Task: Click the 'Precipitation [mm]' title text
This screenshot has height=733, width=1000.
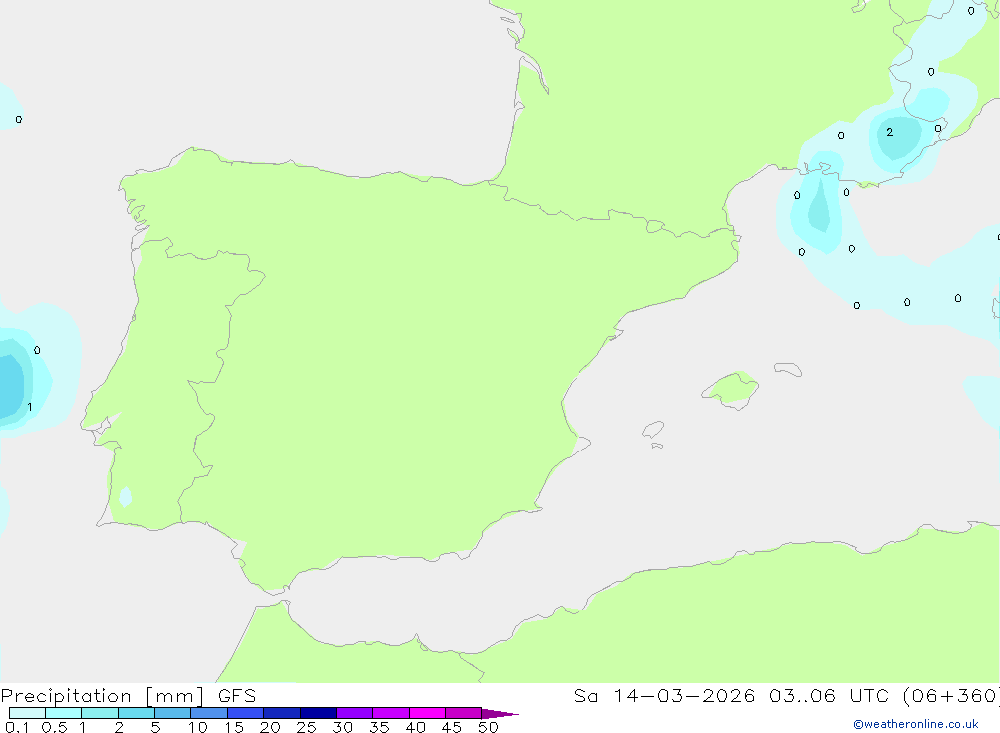Action: [102, 696]
